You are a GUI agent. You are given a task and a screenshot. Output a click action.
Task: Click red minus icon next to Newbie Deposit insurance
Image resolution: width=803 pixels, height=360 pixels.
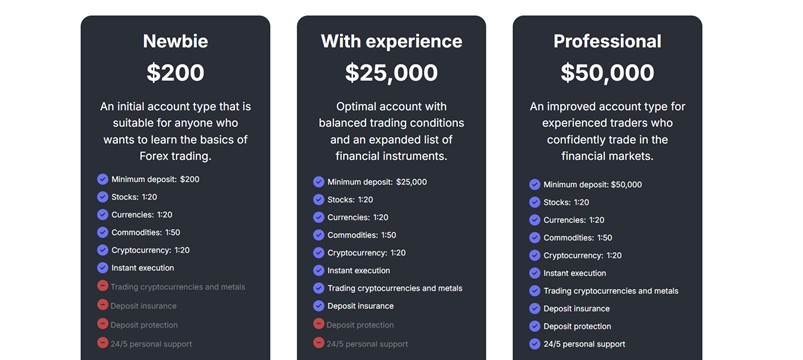102,305
